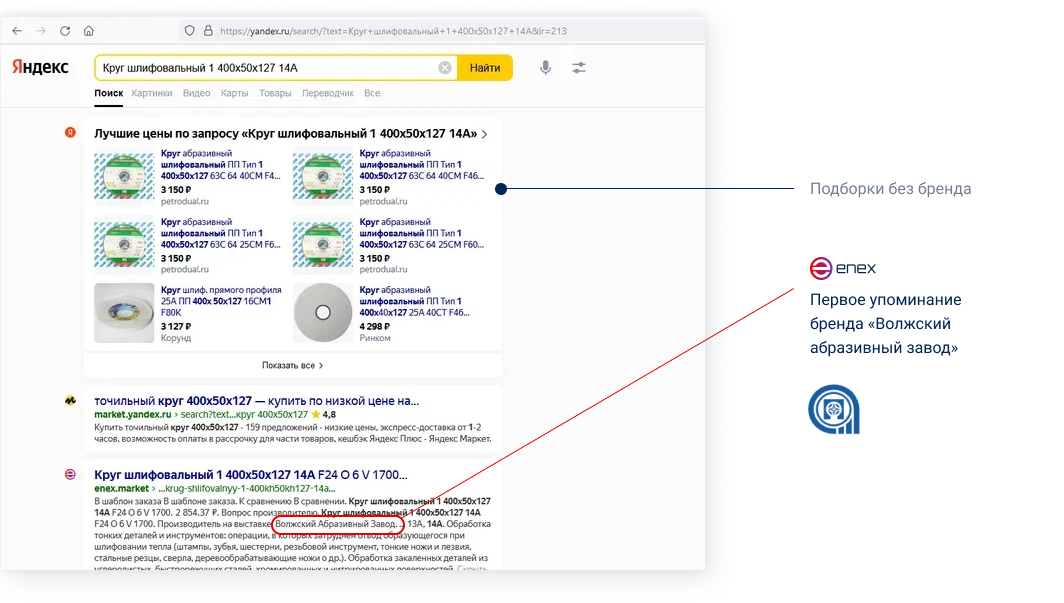Open the Карты tab
Screen dimensions: 1064x603
[234, 93]
